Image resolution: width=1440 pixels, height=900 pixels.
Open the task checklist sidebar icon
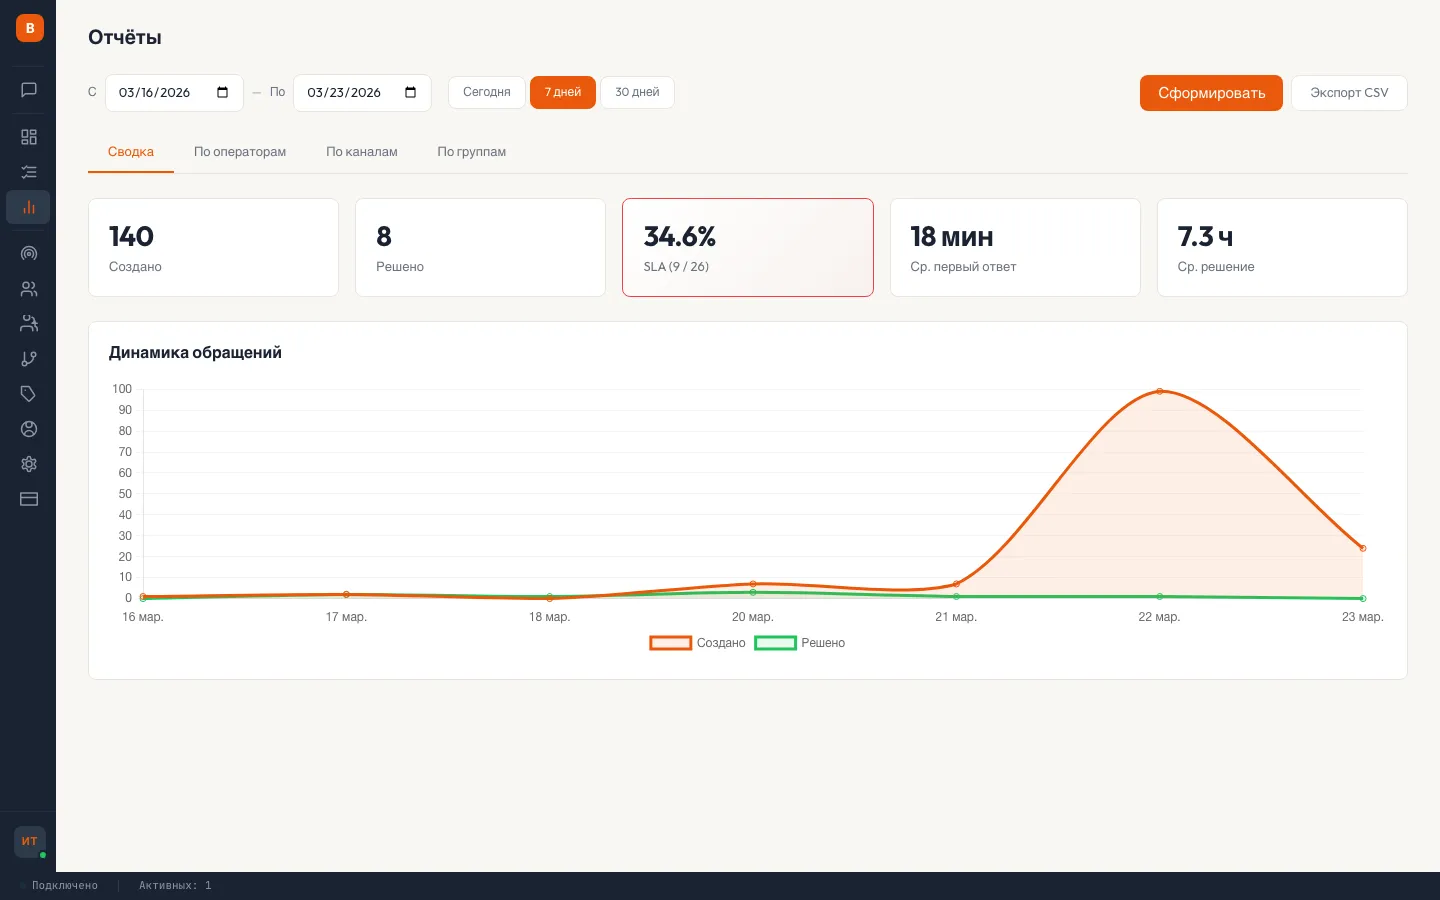click(x=29, y=172)
